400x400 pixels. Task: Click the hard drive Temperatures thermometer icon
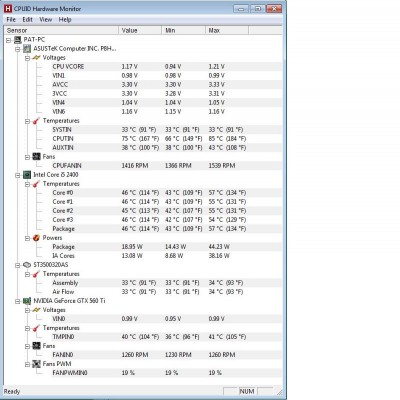tap(36, 274)
